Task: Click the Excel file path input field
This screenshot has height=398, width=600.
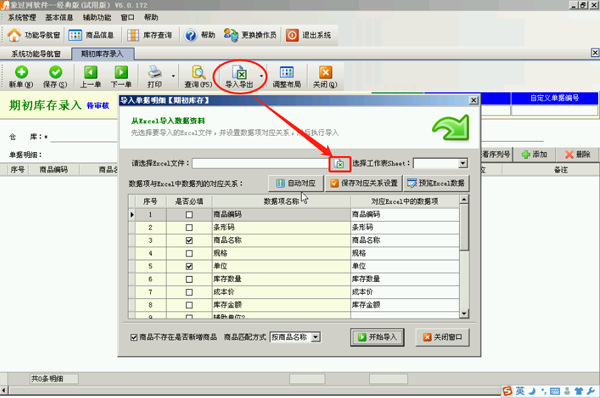Action: 261,164
